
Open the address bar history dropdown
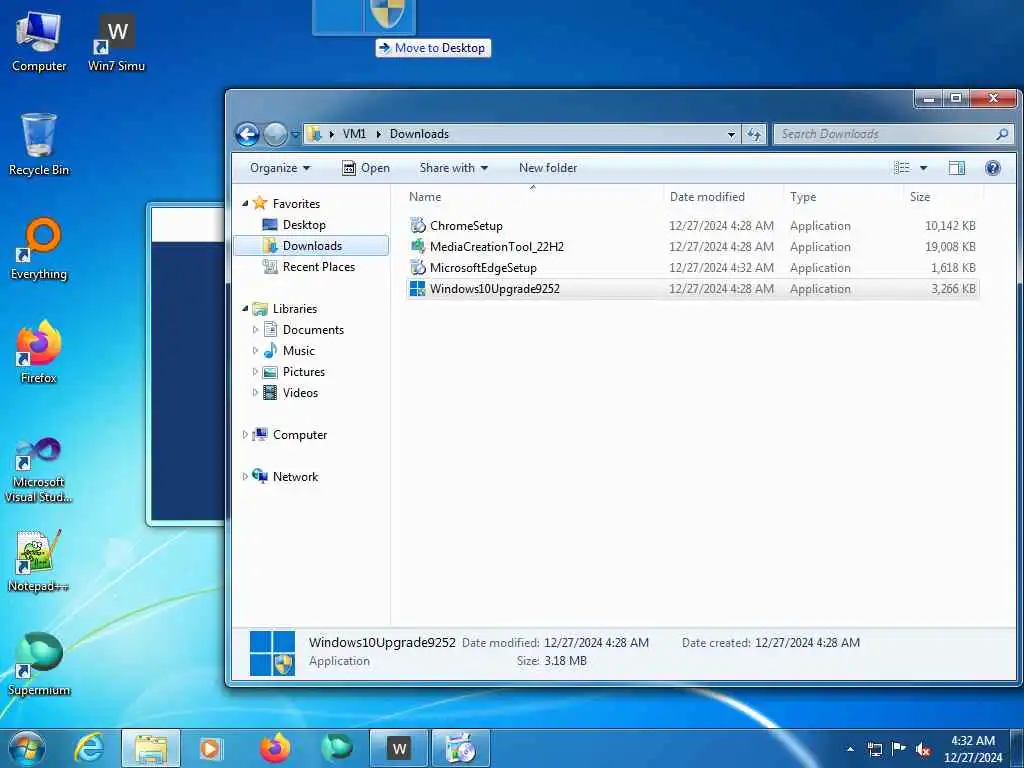click(731, 135)
